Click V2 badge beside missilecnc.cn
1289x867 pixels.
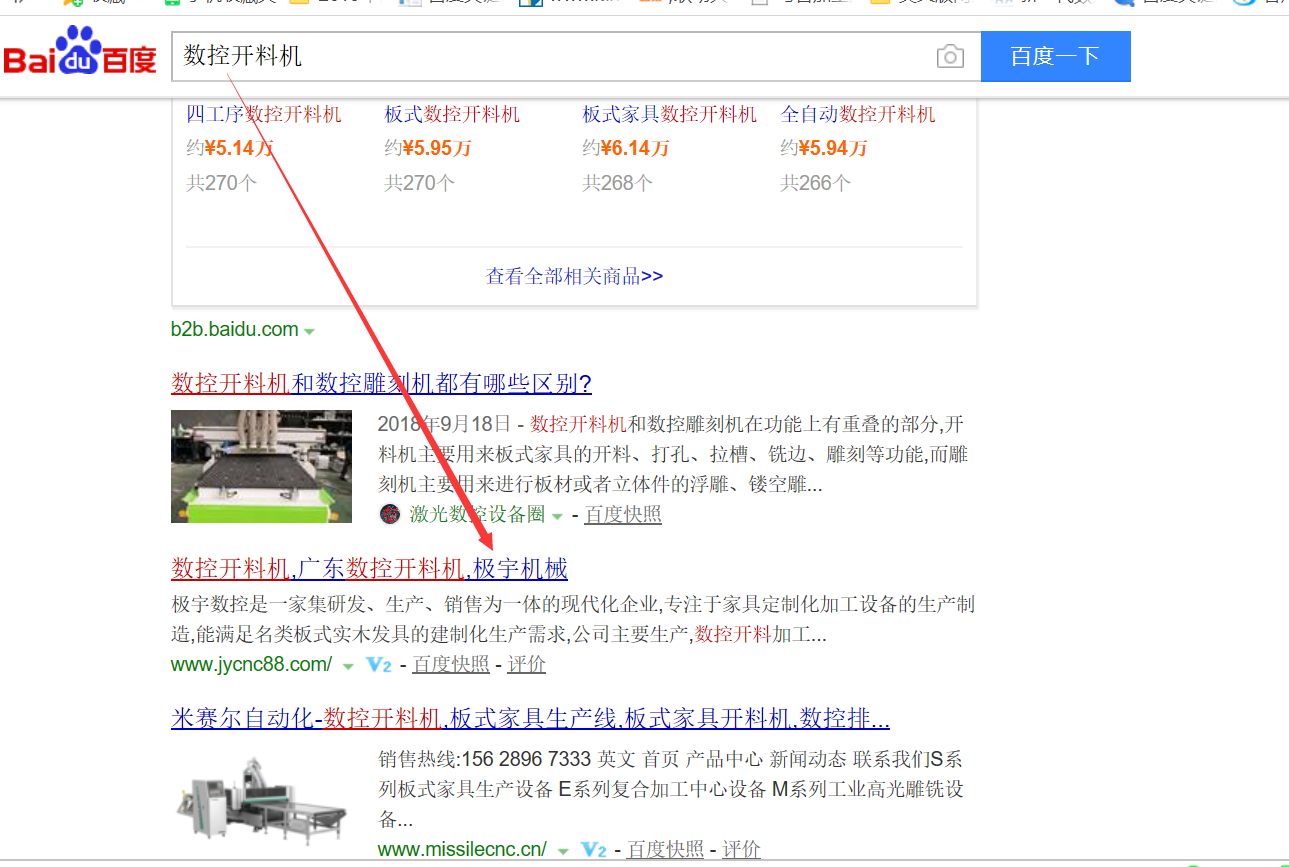pyautogui.click(x=593, y=850)
